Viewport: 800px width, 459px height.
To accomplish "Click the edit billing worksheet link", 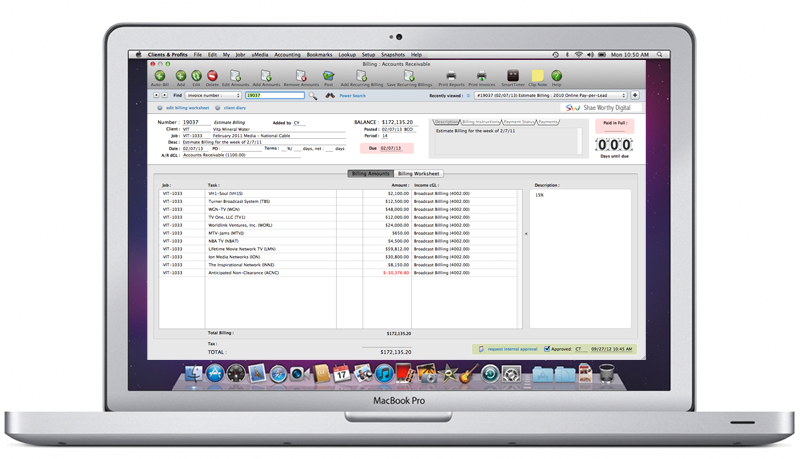I will tap(187, 107).
